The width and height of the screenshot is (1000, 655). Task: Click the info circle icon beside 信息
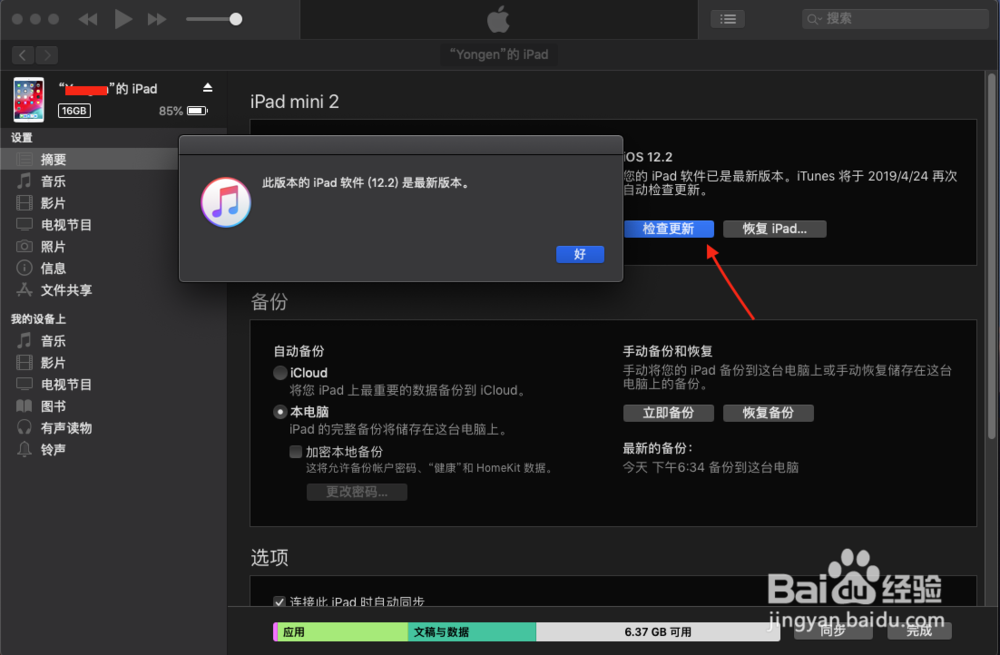pos(24,268)
